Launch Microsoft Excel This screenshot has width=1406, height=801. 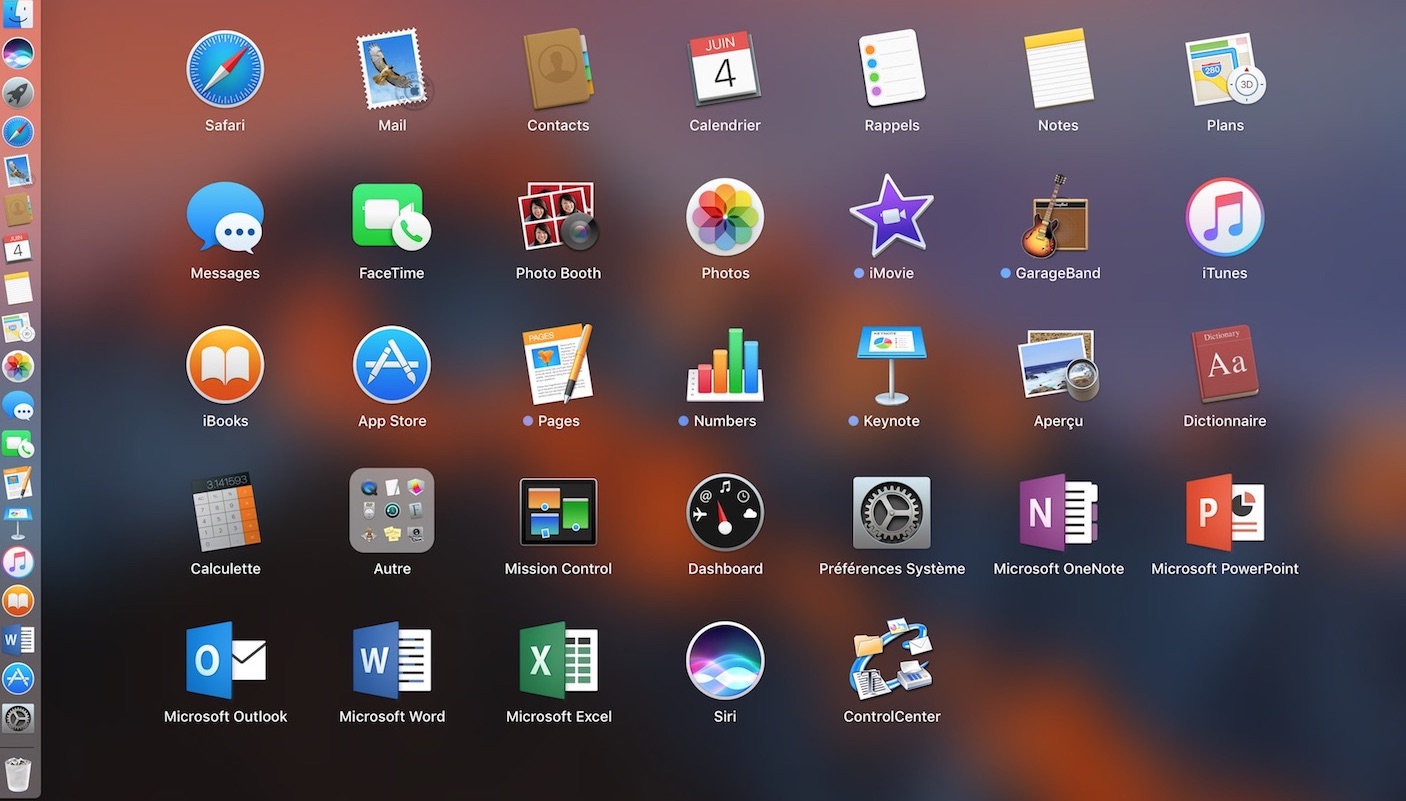(558, 660)
